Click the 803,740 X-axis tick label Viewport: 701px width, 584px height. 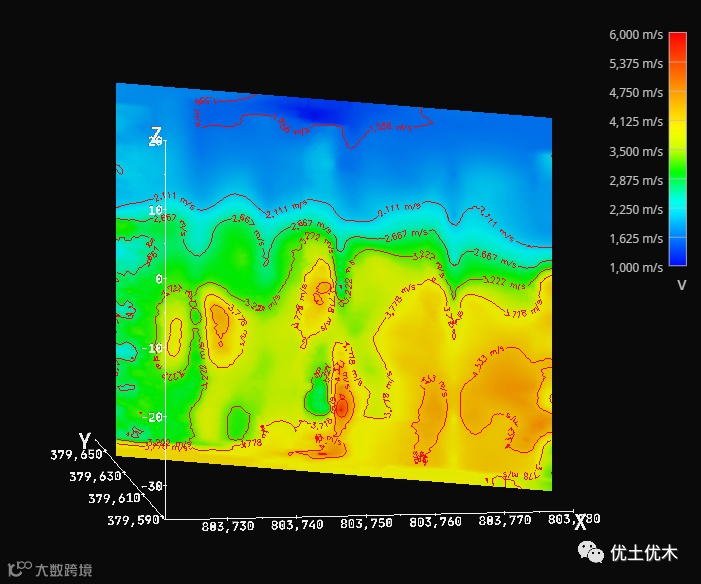297,525
